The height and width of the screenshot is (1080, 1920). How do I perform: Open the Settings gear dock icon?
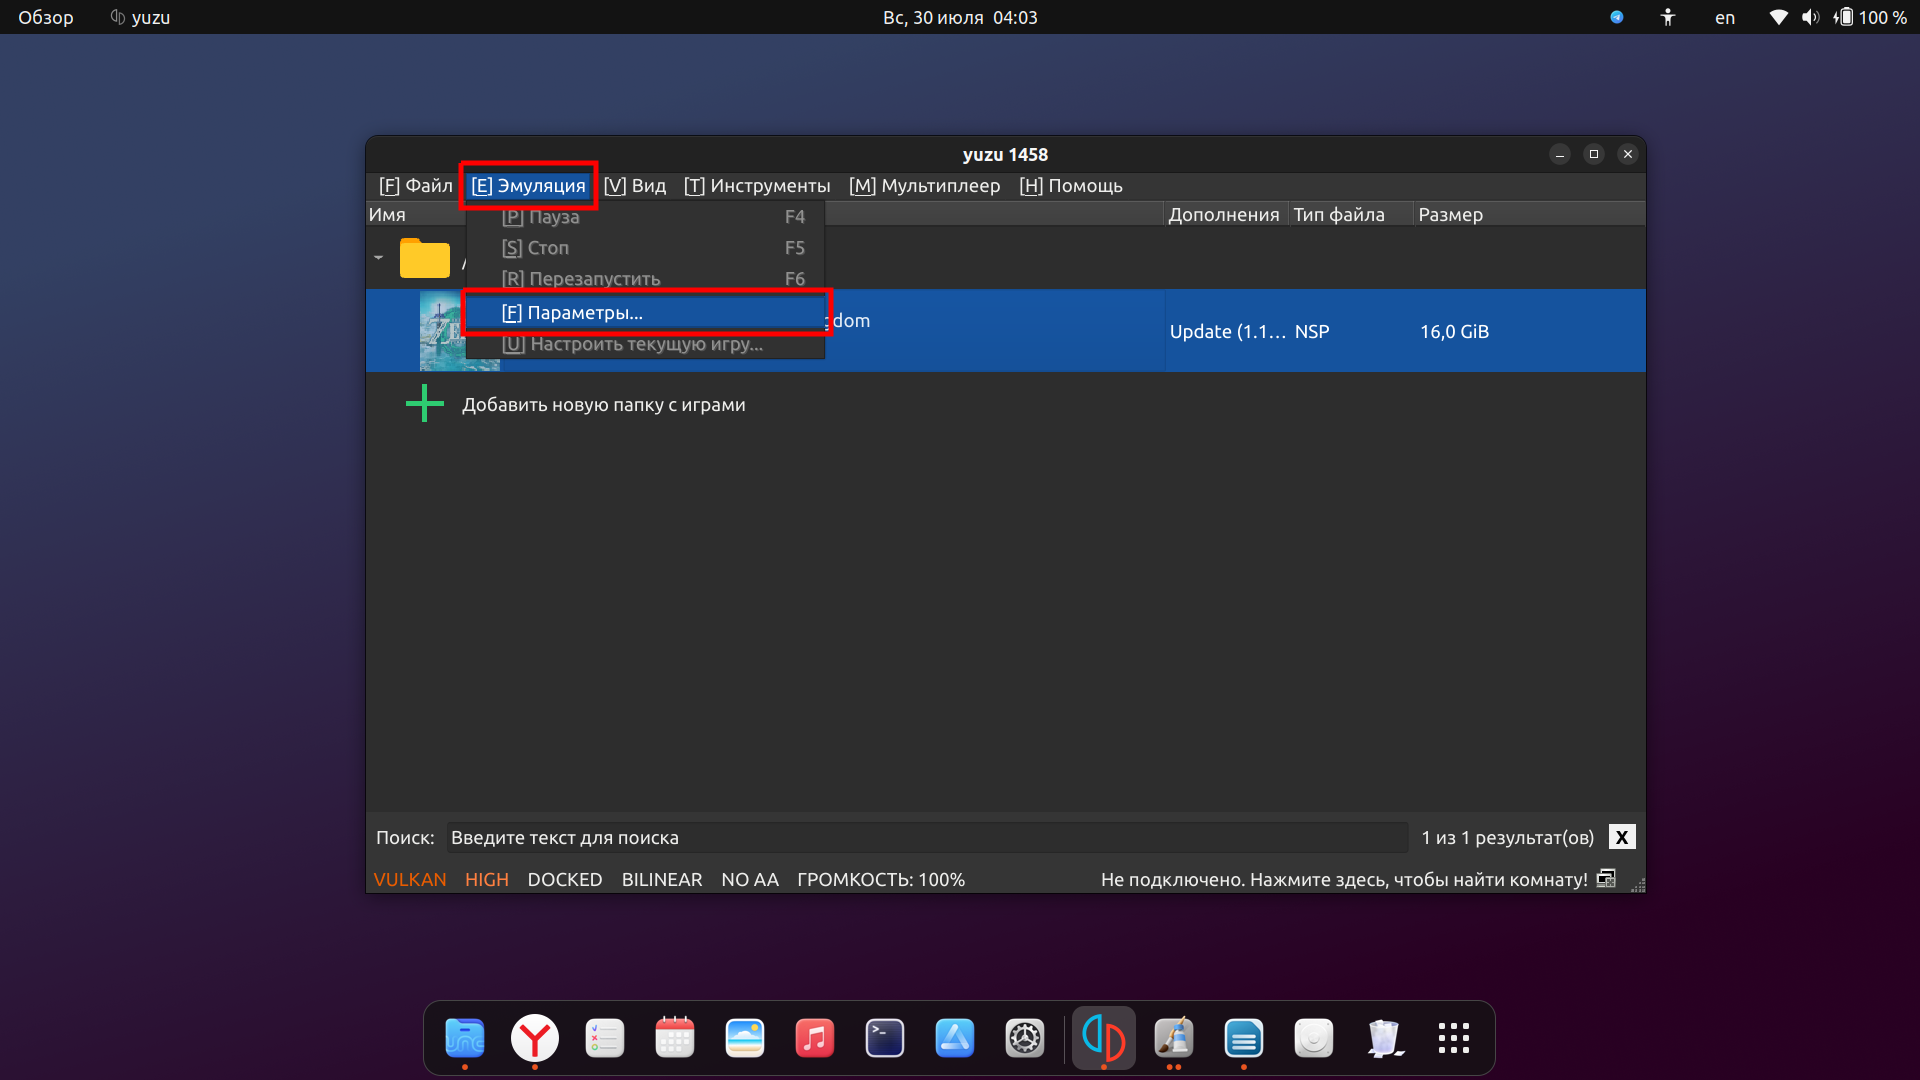pos(1025,1038)
